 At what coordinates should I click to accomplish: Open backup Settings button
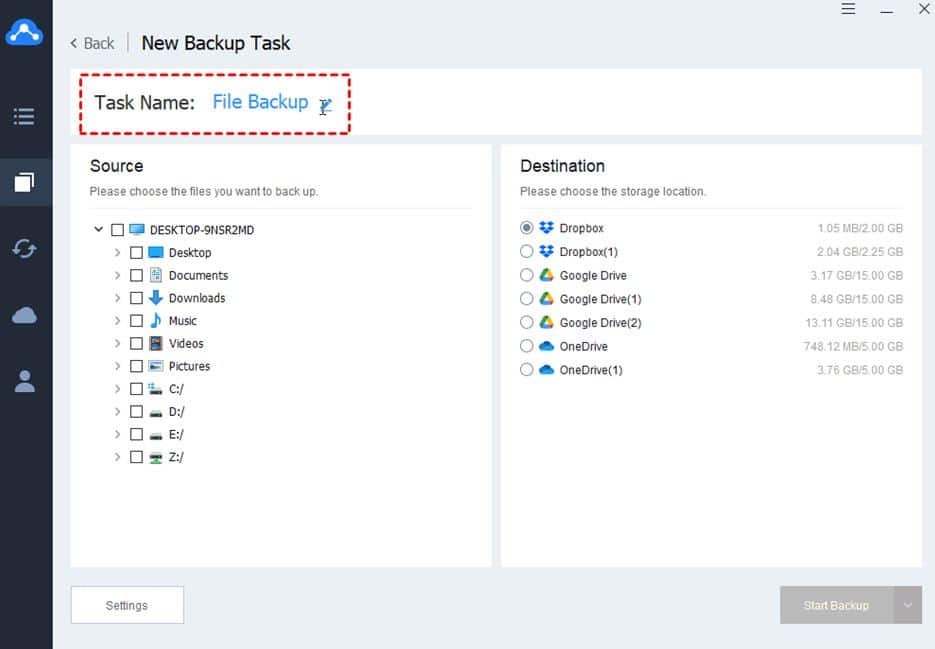pos(127,605)
